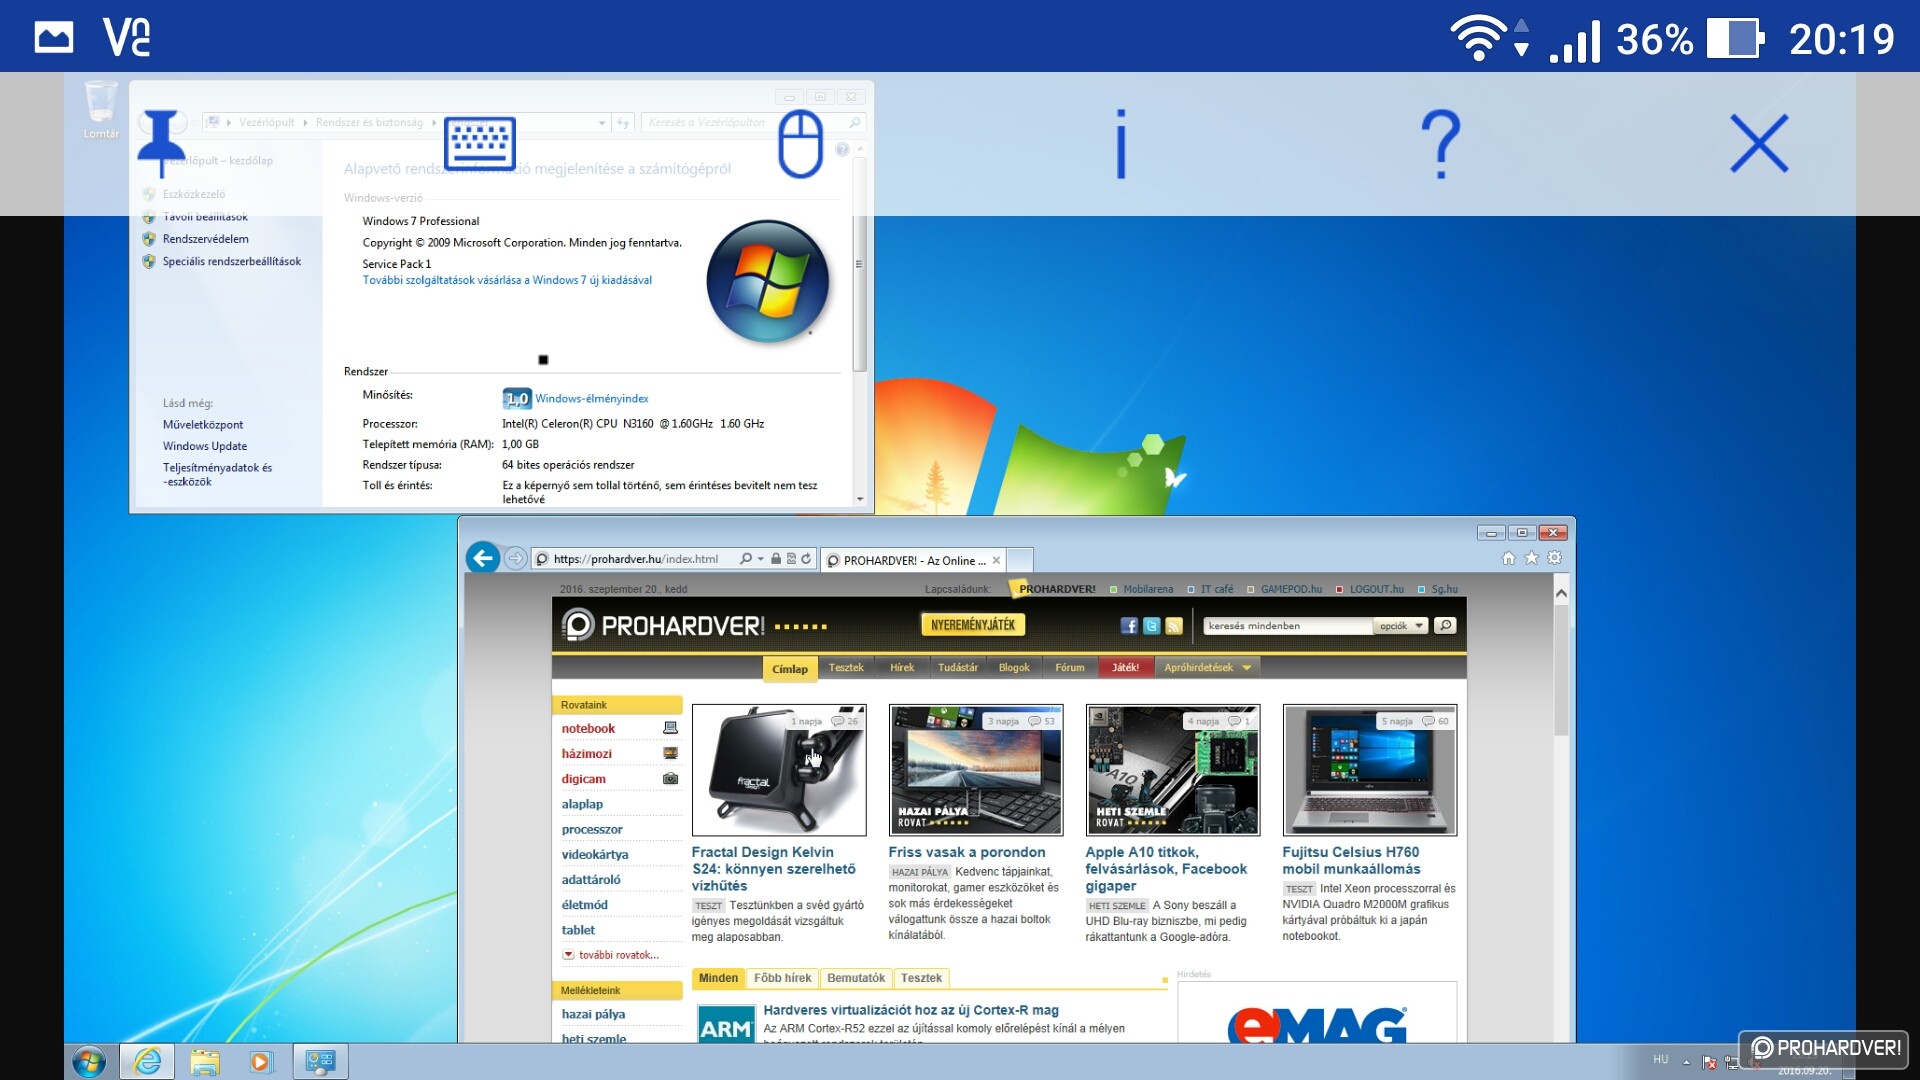Select the Minden news tab

[718, 978]
